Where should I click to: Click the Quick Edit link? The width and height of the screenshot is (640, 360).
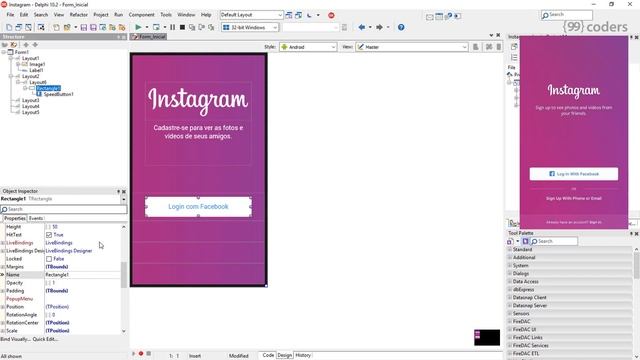[x=45, y=339]
